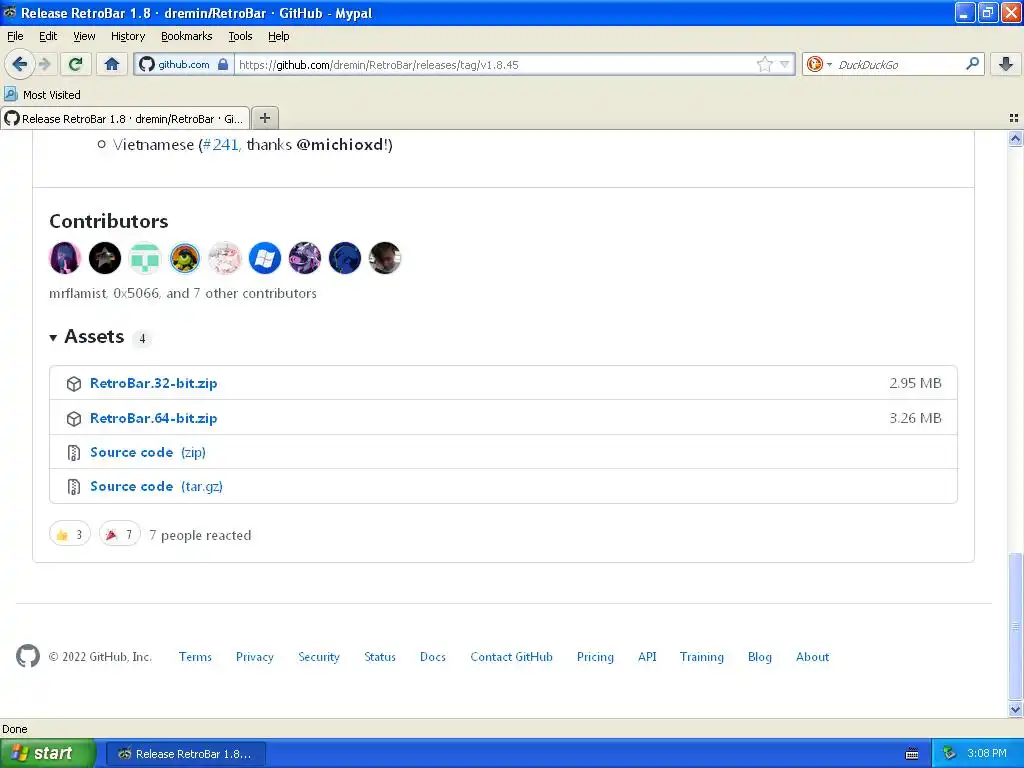Toggle the party popper reaction
This screenshot has width=1024, height=768.
point(120,535)
